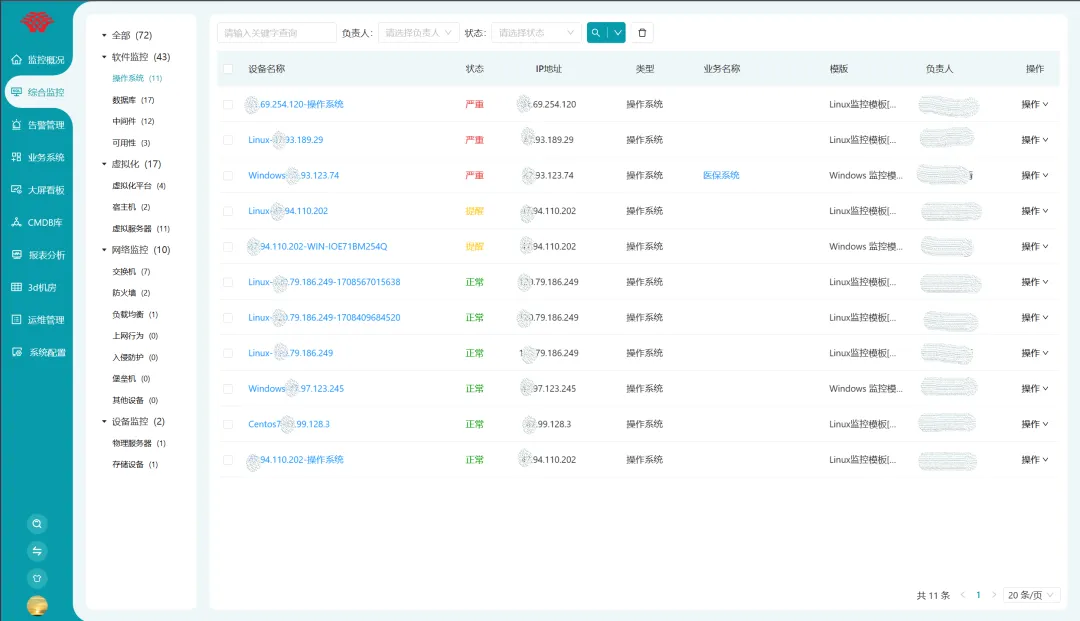The height and width of the screenshot is (621, 1080).
Task: Click the red company logo icon
Action: [37, 21]
